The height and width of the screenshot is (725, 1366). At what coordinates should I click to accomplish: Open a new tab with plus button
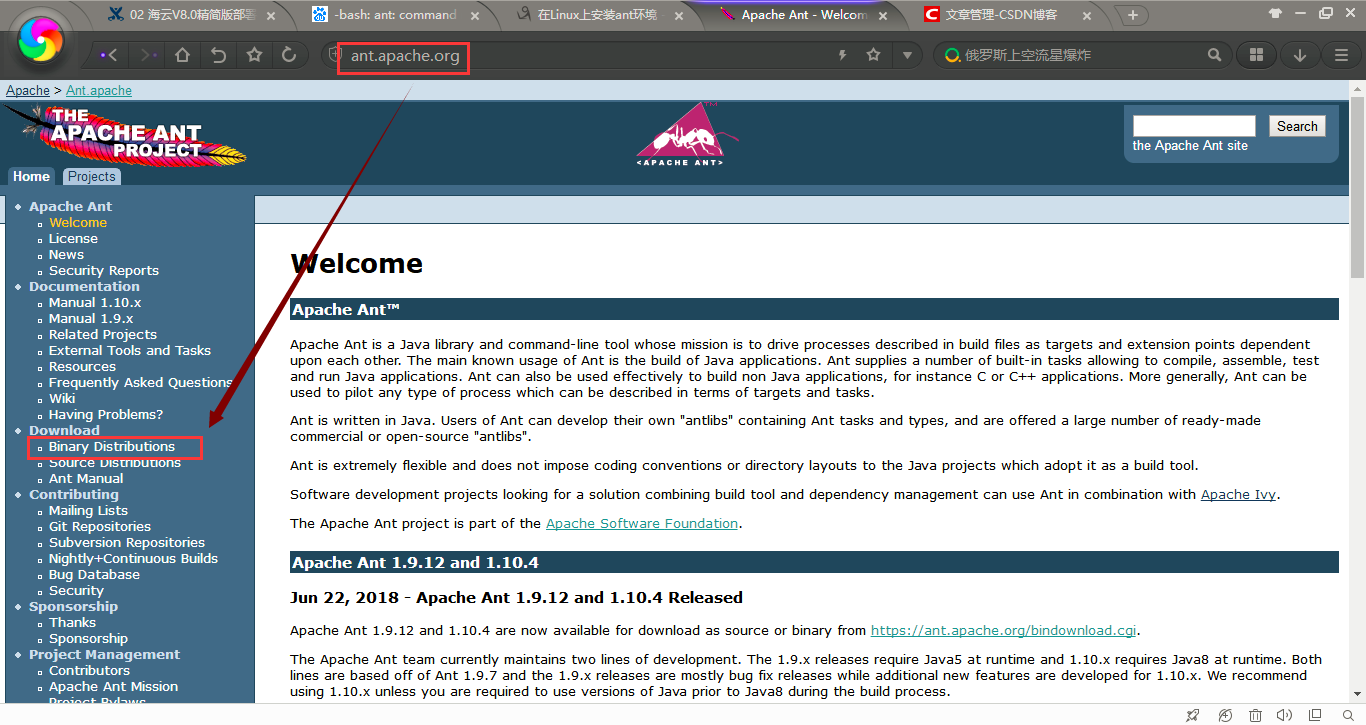(x=1132, y=14)
